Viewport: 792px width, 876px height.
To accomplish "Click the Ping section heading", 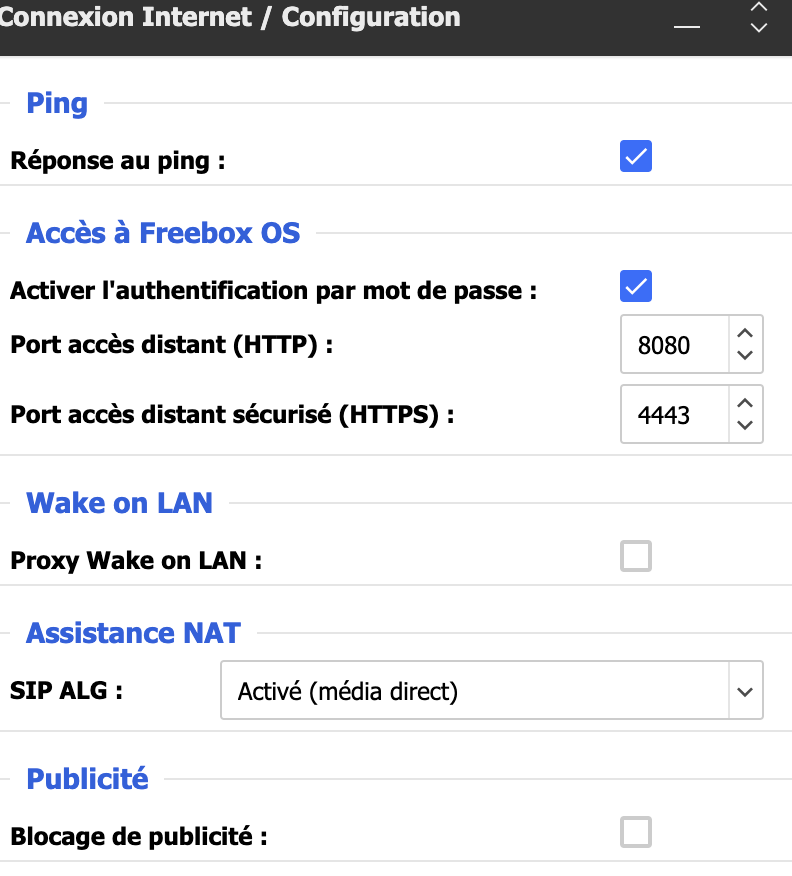I will tap(57, 103).
